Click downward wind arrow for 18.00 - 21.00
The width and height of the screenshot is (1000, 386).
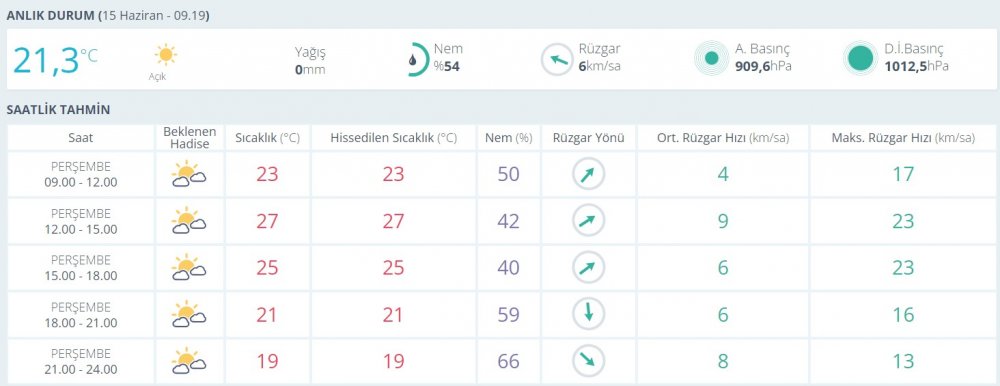pyautogui.click(x=588, y=315)
